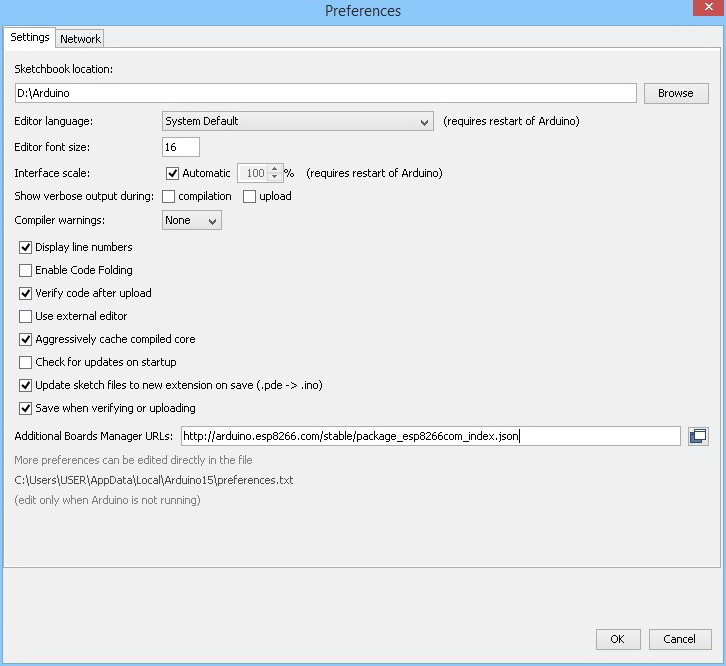Image resolution: width=726 pixels, height=666 pixels.
Task: Uncheck Aggressively cache compiled core
Action: tap(26, 339)
